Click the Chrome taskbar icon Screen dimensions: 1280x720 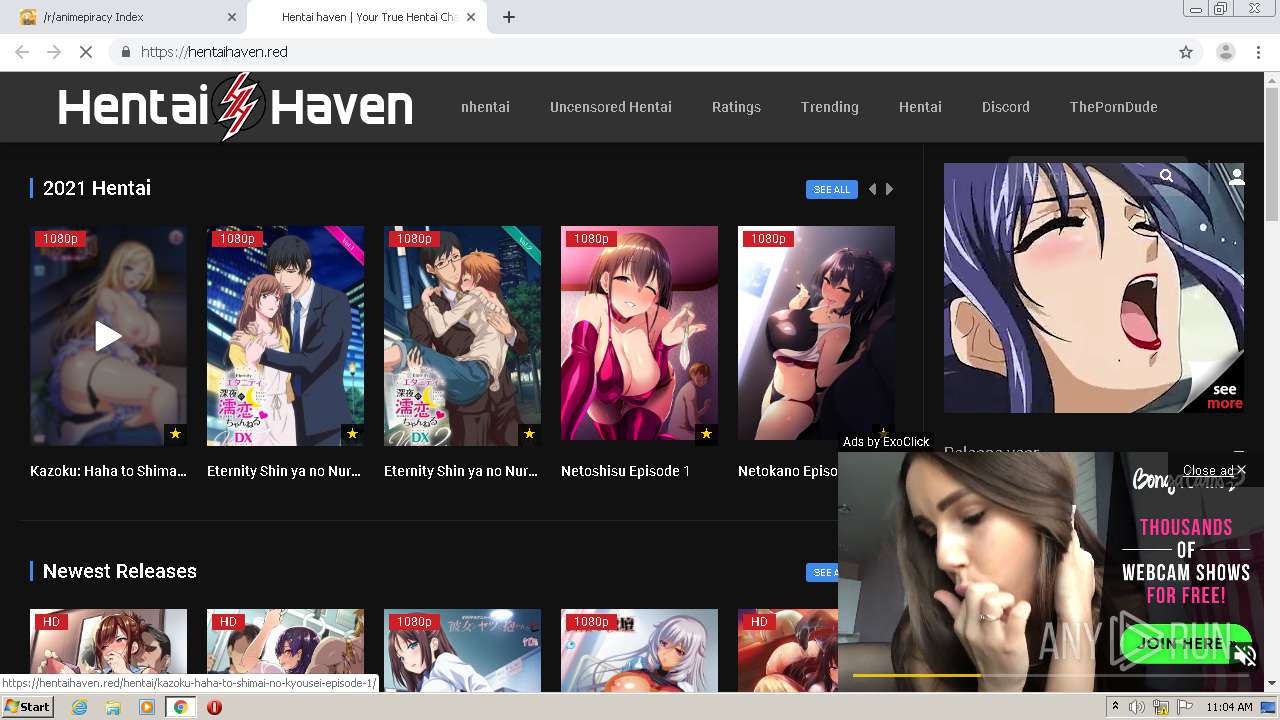pyautogui.click(x=180, y=707)
